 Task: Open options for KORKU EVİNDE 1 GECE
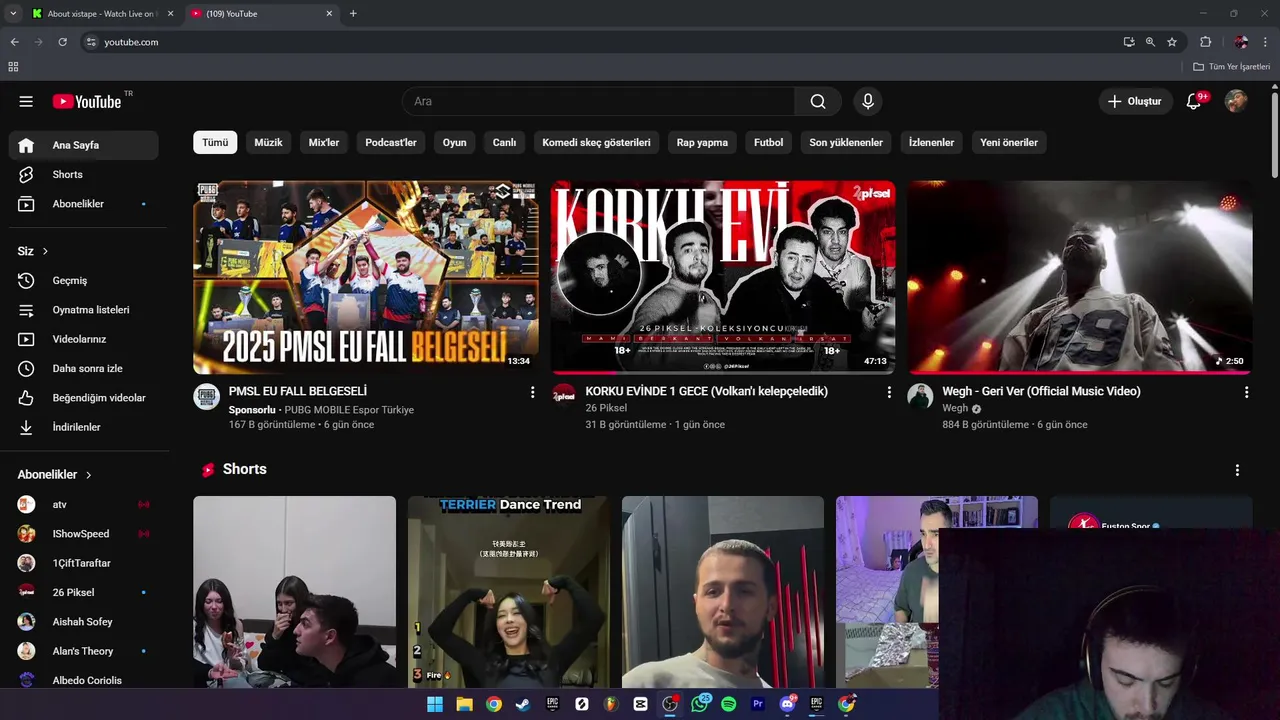(889, 392)
